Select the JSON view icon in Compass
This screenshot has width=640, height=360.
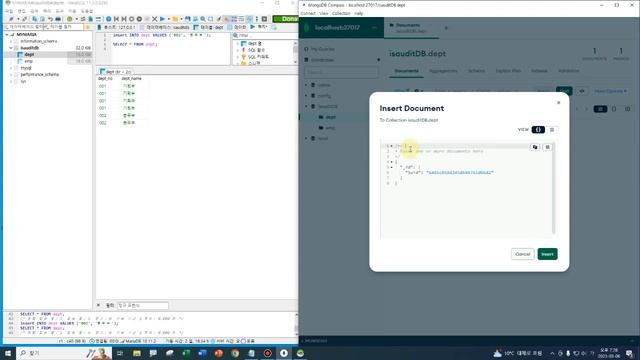(614, 109)
